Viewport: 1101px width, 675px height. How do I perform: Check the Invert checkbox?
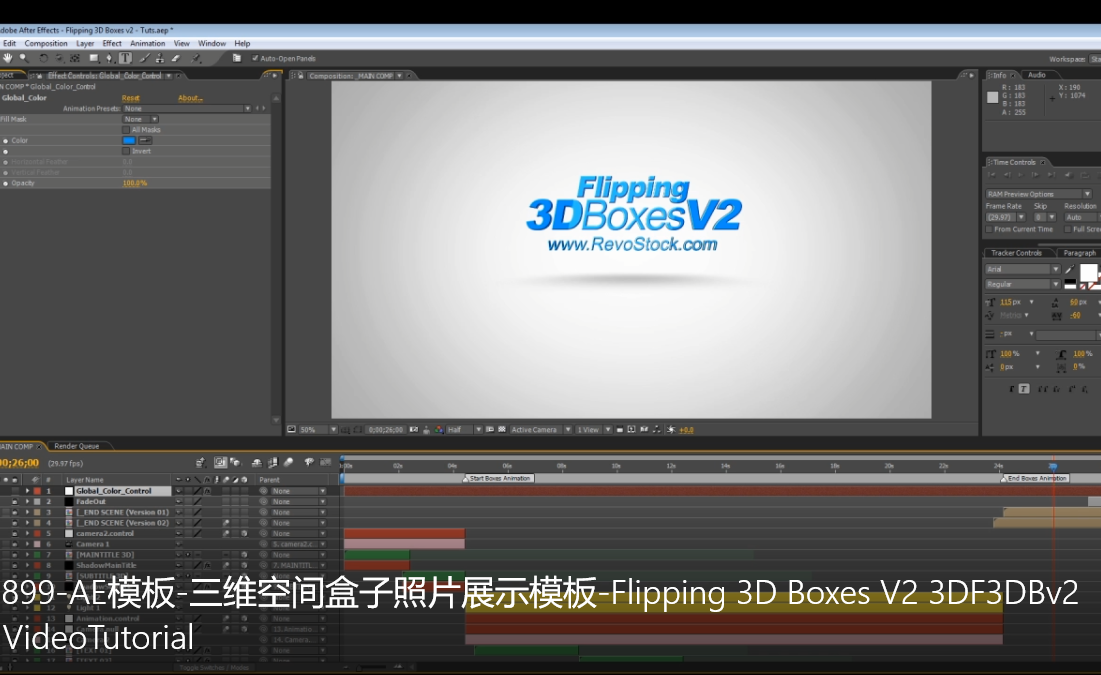[126, 151]
